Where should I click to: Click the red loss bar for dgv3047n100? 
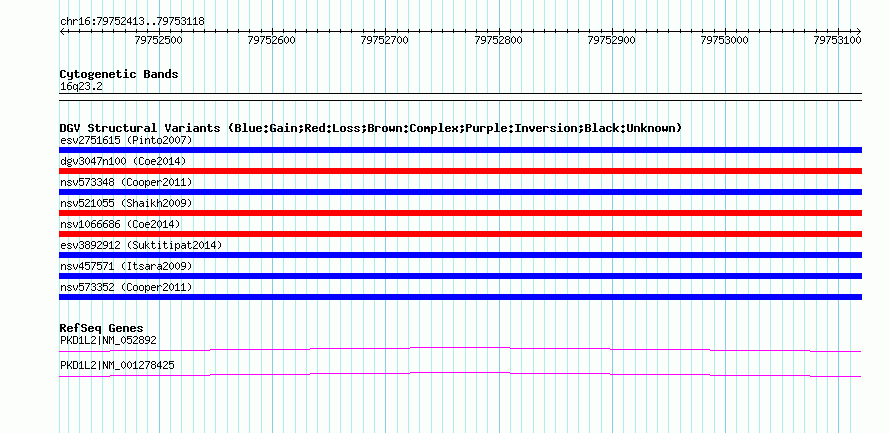[460, 171]
